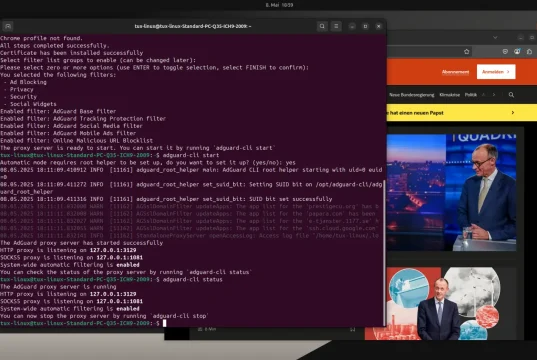The height and width of the screenshot is (360, 537).
Task: Maximize the terminal window
Action: click(365, 26)
